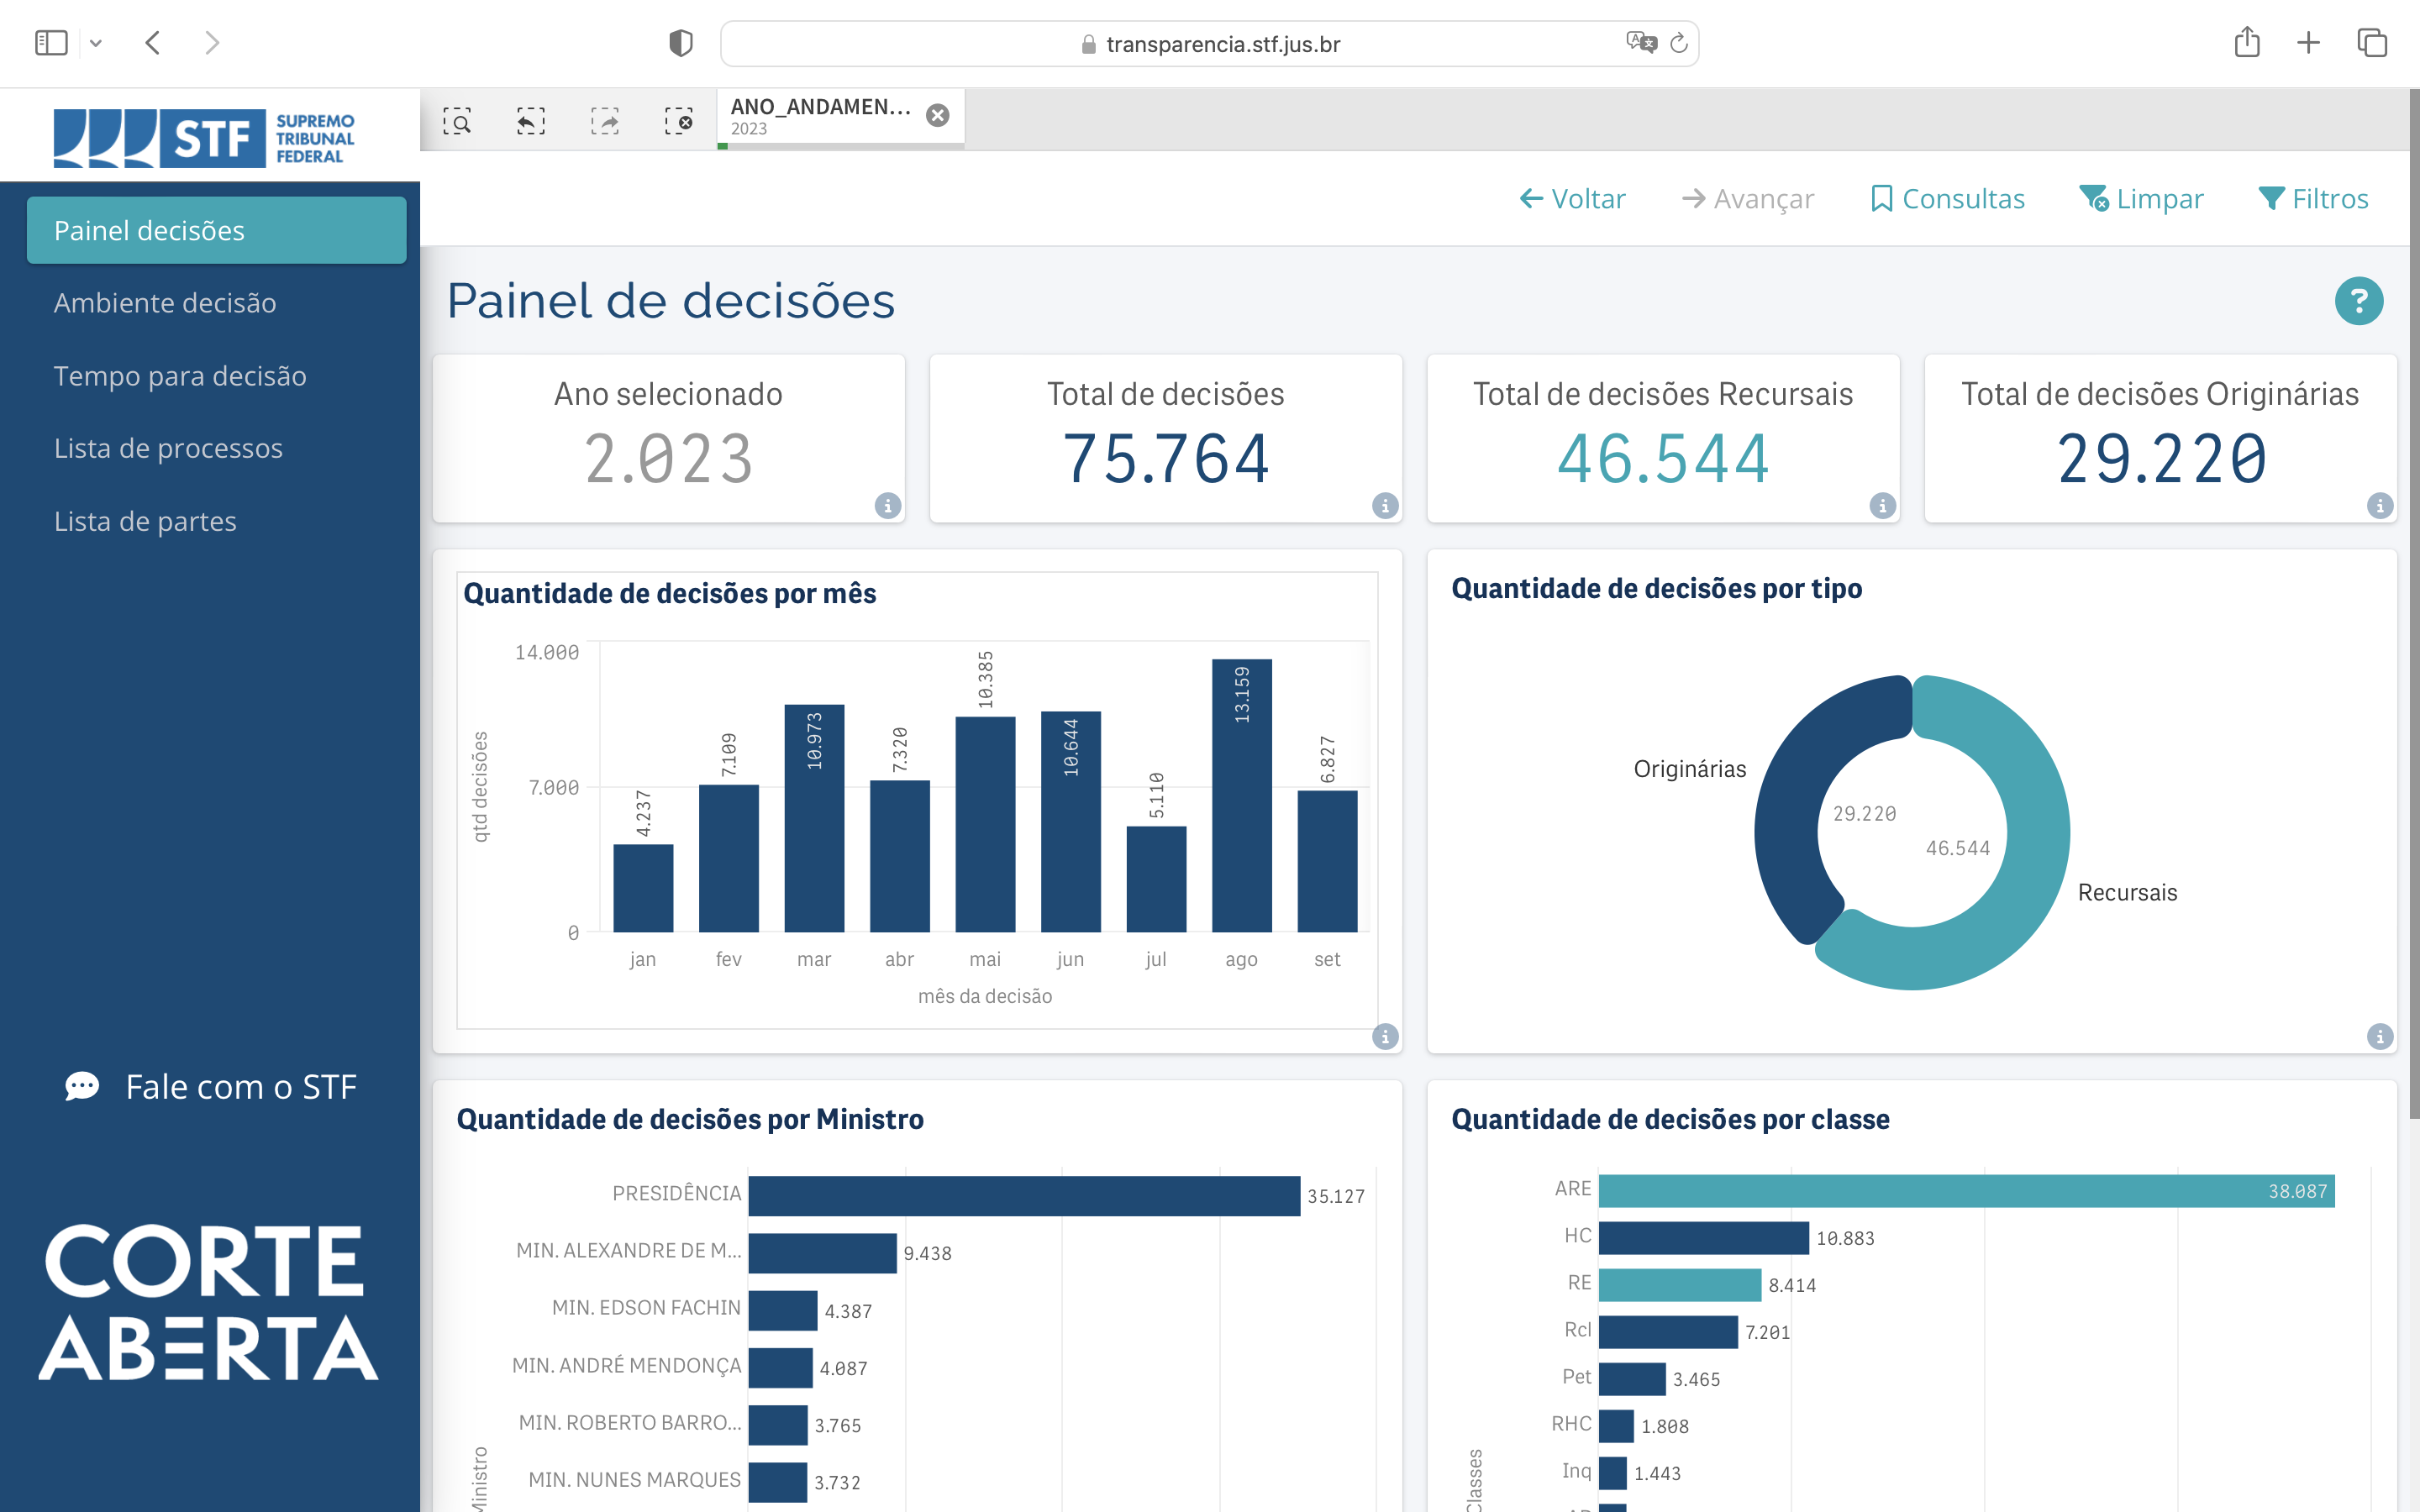Open the smart search selection tool

point(457,121)
